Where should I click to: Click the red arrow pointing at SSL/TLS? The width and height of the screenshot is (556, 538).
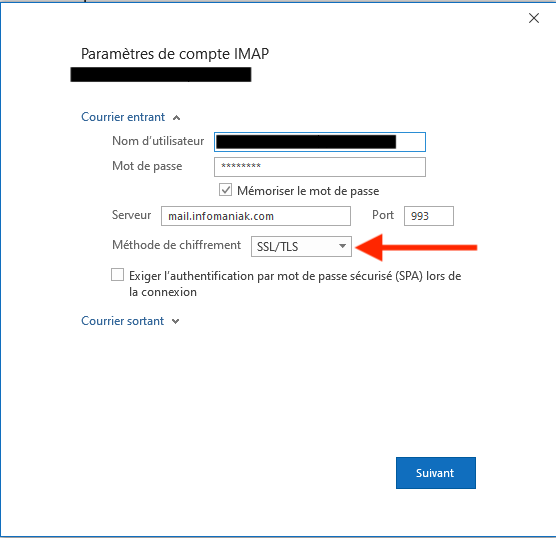coord(416,248)
